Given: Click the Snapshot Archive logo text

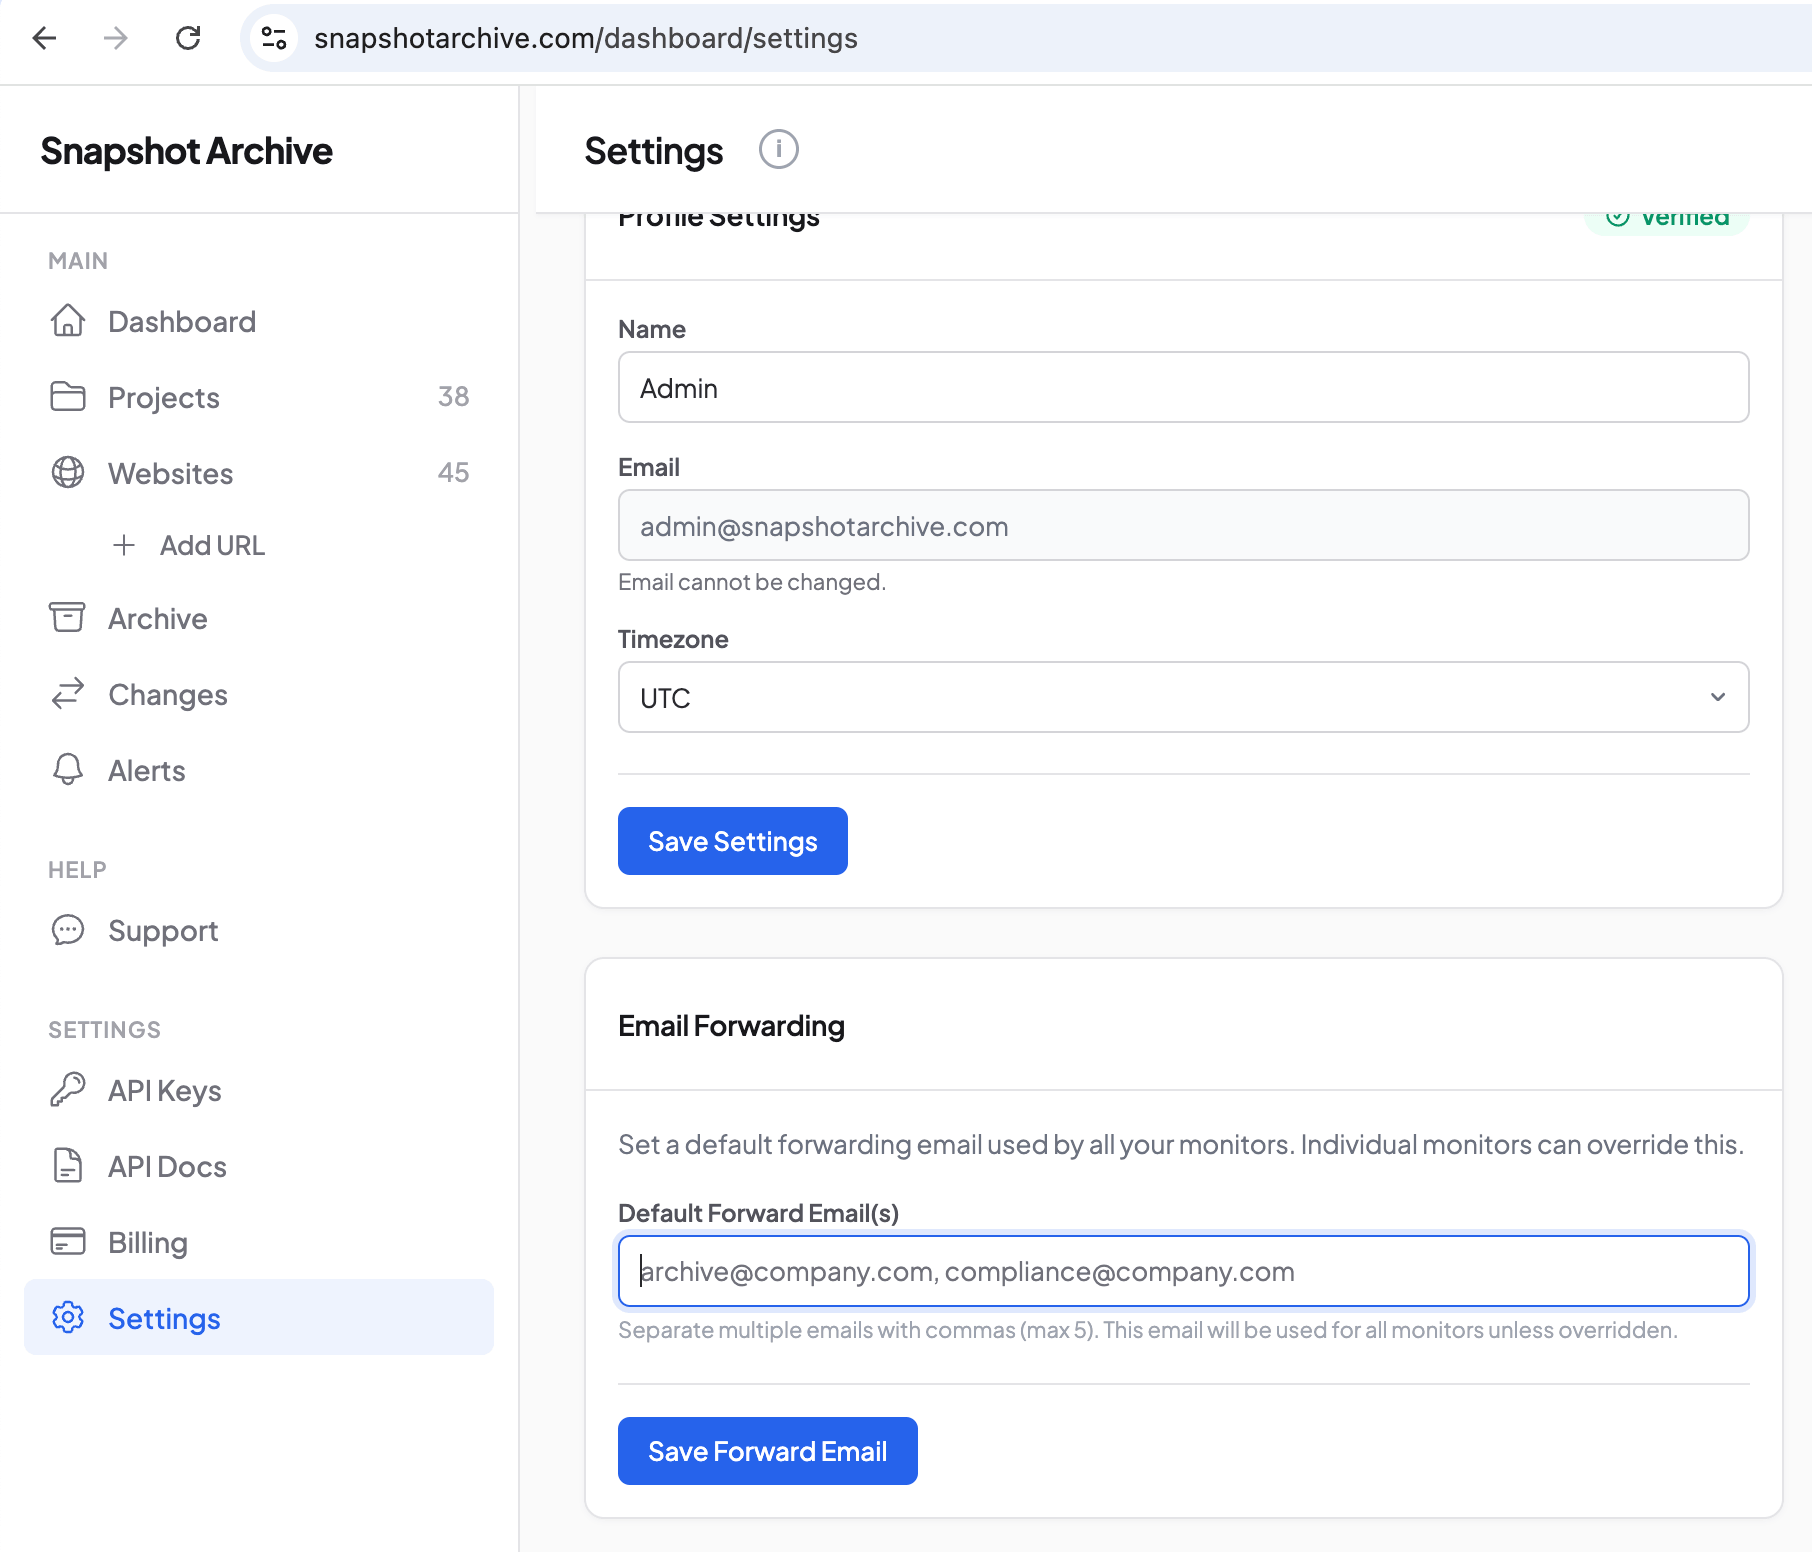Looking at the screenshot, I should click(x=187, y=151).
